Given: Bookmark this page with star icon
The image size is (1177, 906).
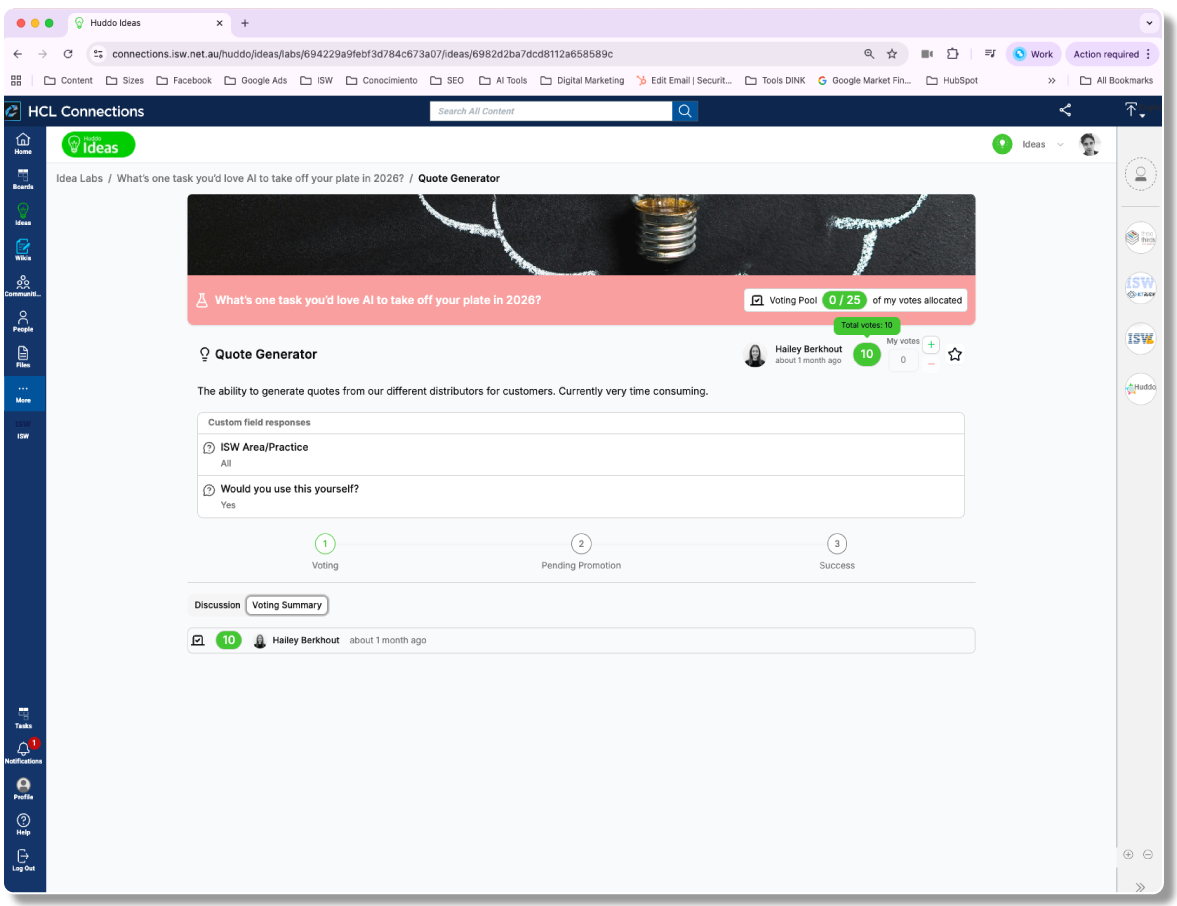Looking at the screenshot, I should coord(892,54).
